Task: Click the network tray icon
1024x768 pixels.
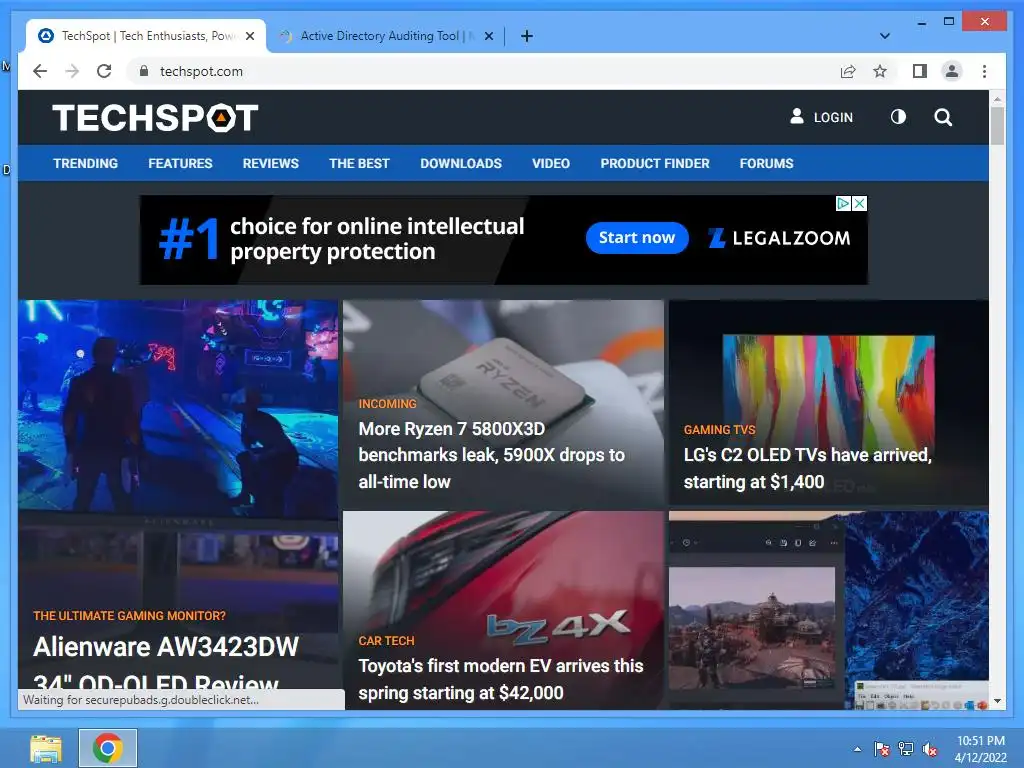Action: point(906,749)
